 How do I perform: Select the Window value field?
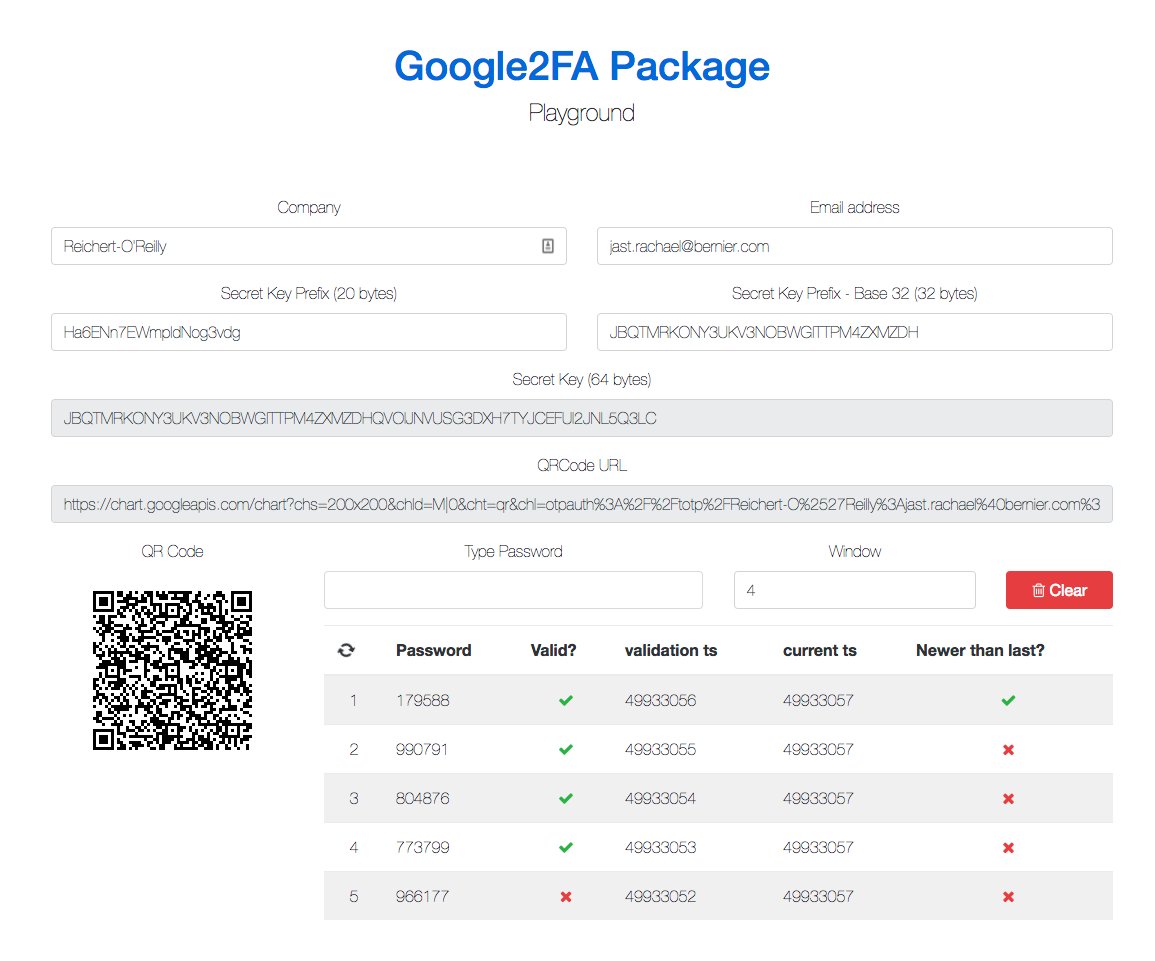point(854,590)
